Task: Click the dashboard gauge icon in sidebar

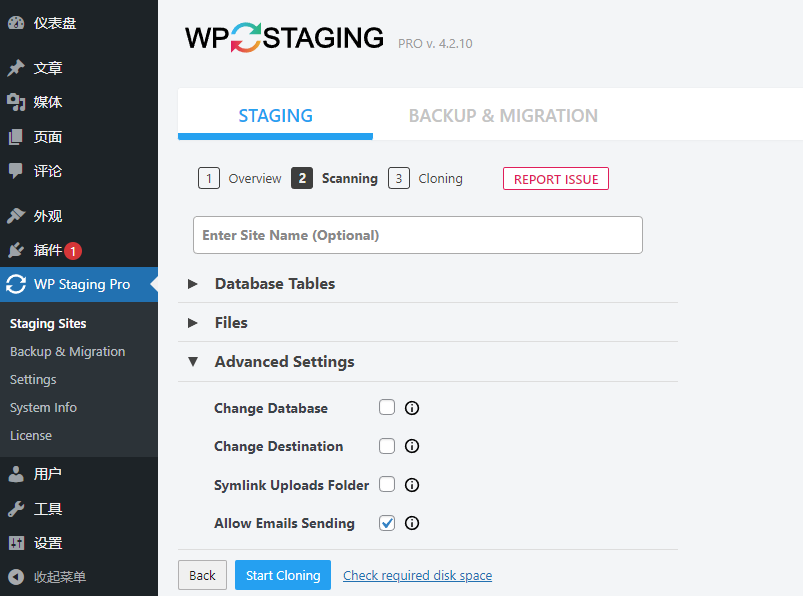Action: click(16, 23)
